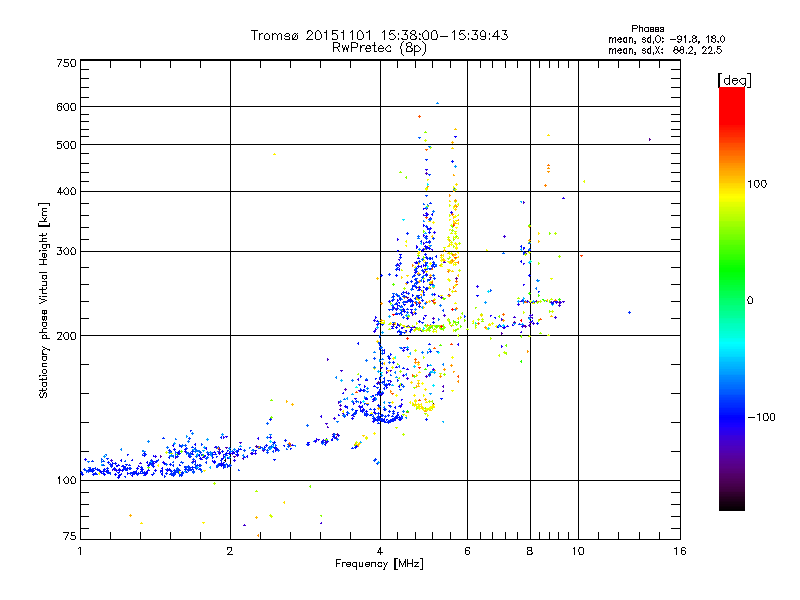
Task: Click the isolated blue point near 12.7 MHz at 225 km
Action: [630, 312]
